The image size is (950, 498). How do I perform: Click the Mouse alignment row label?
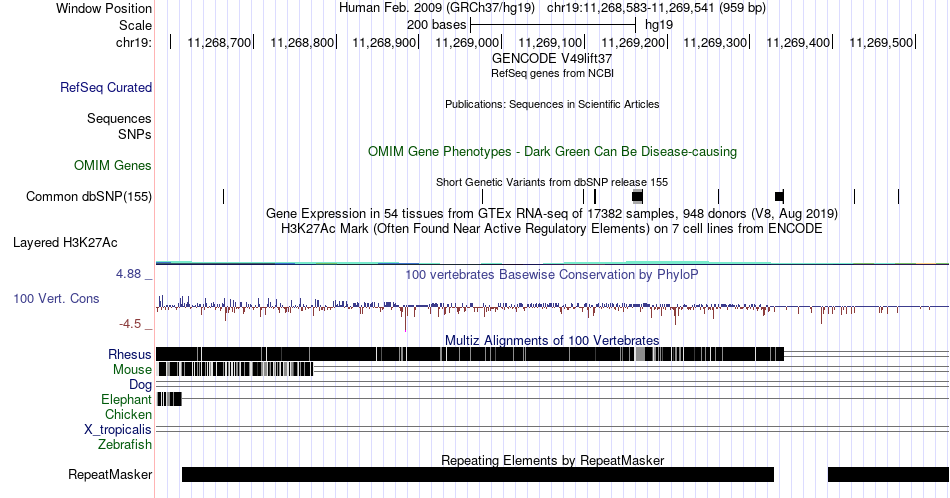pos(132,370)
